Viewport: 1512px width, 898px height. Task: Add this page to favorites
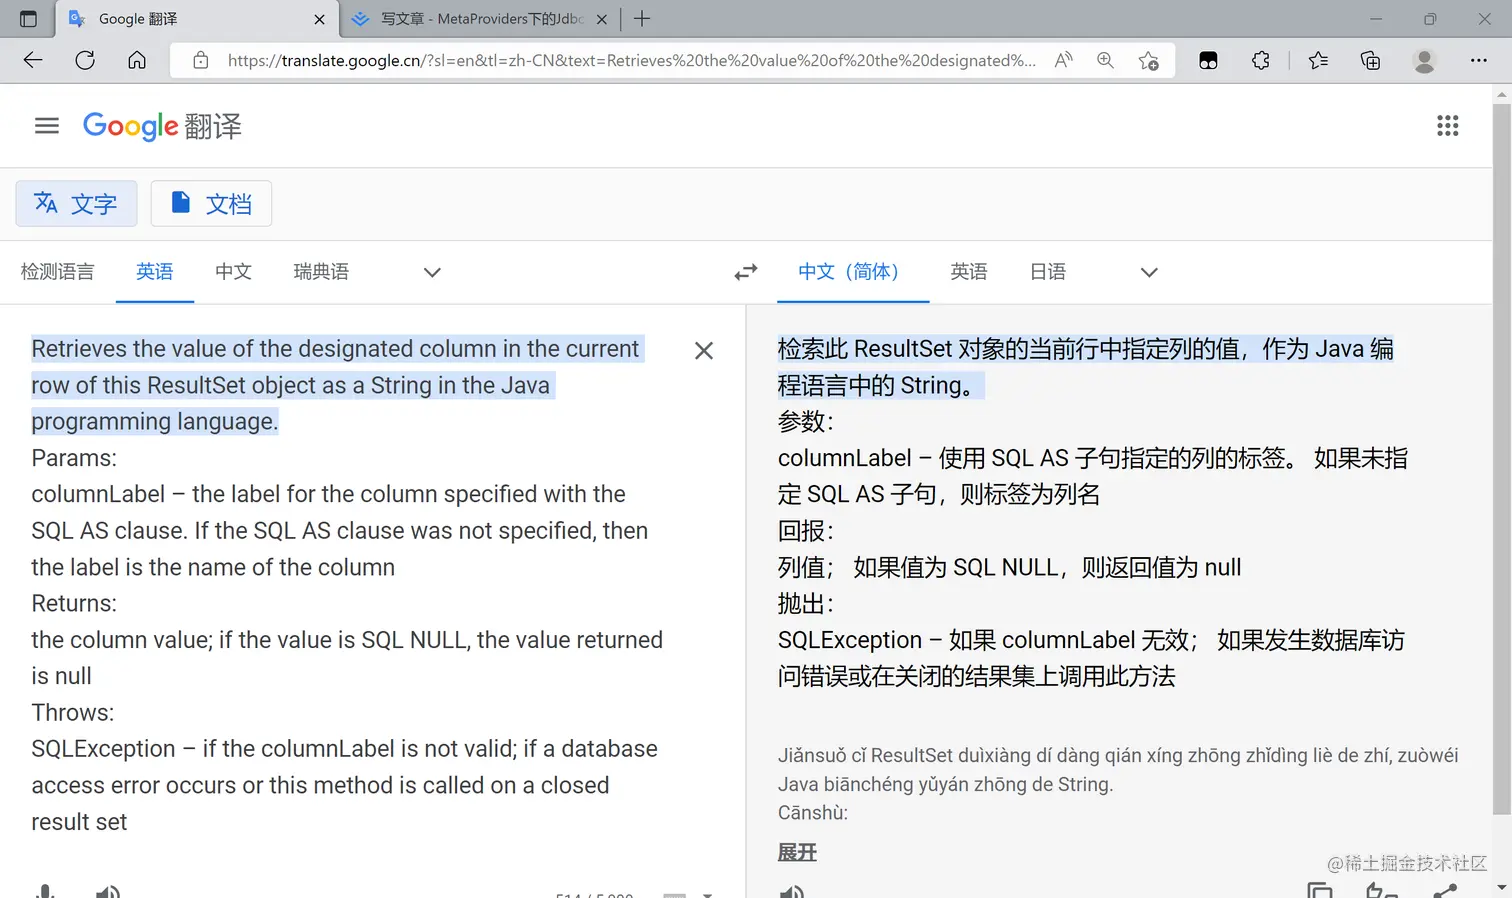[1149, 61]
